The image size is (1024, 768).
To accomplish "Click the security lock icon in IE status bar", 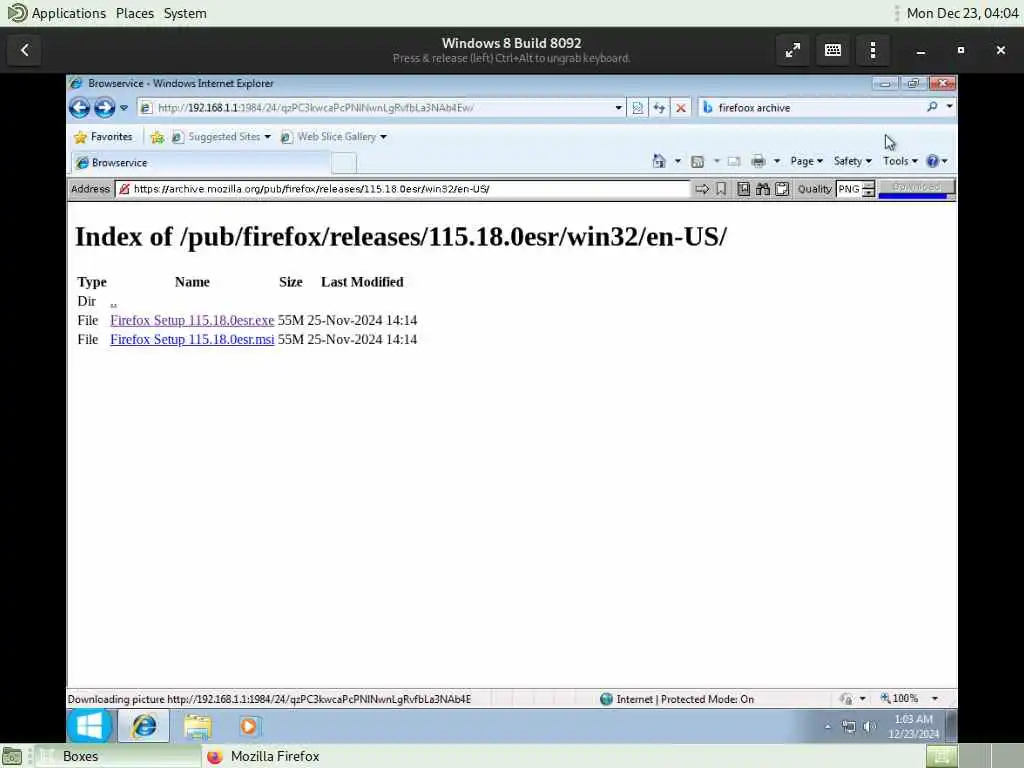I will (845, 699).
